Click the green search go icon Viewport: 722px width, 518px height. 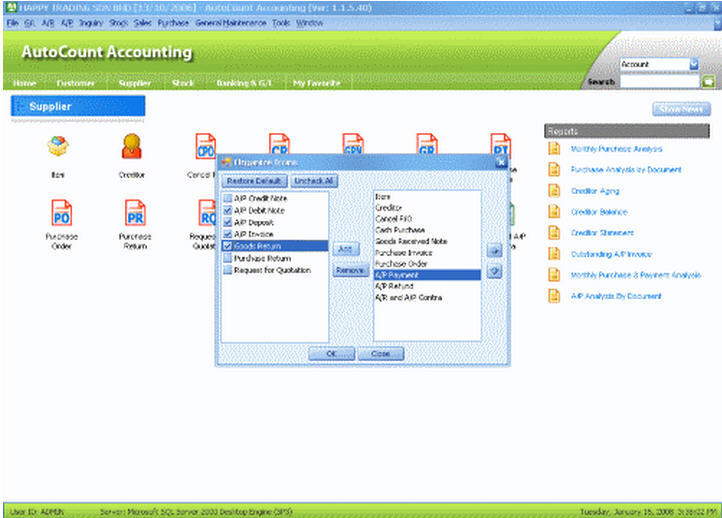tap(709, 82)
